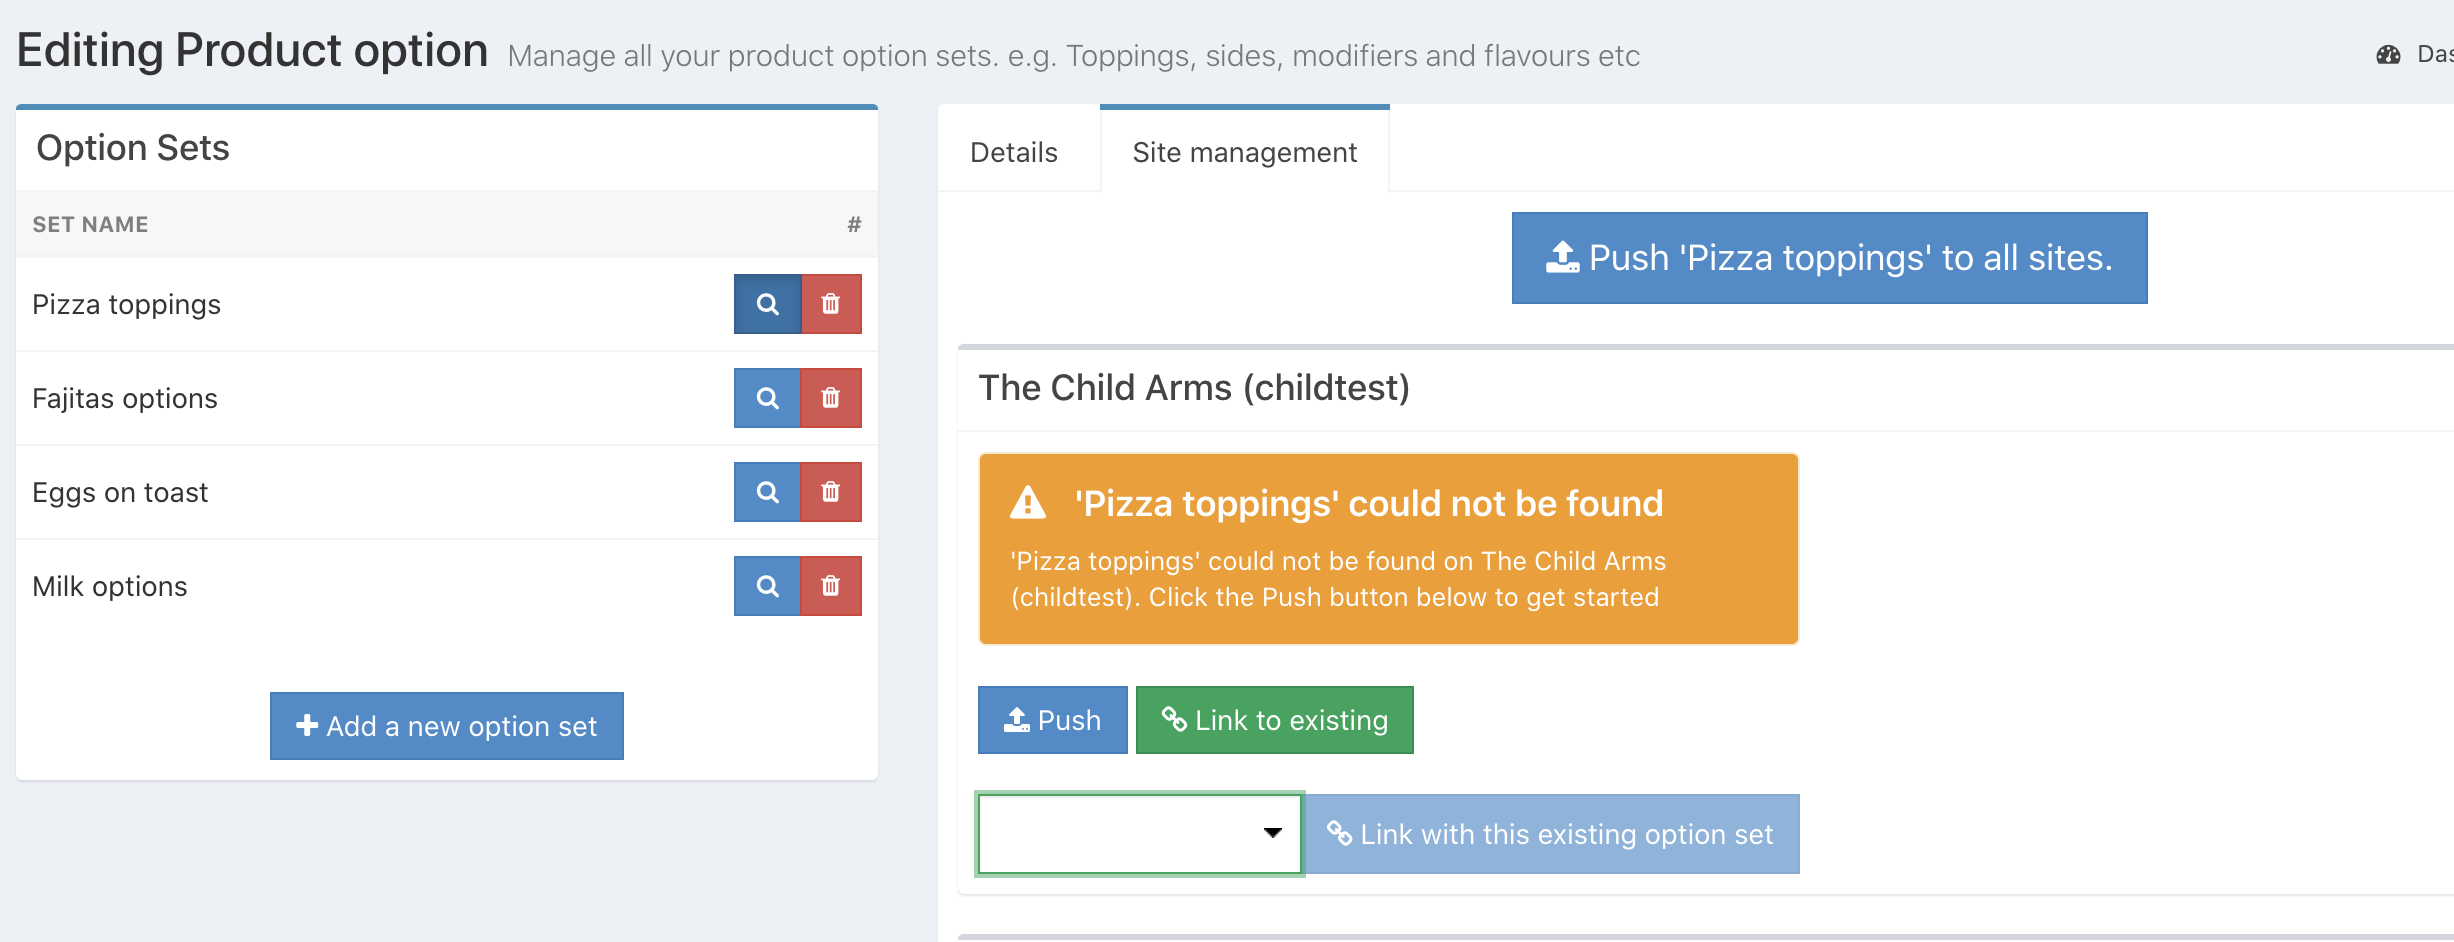Push 'Pizza toppings' to all sites
The image size is (2454, 942).
pos(1829,258)
